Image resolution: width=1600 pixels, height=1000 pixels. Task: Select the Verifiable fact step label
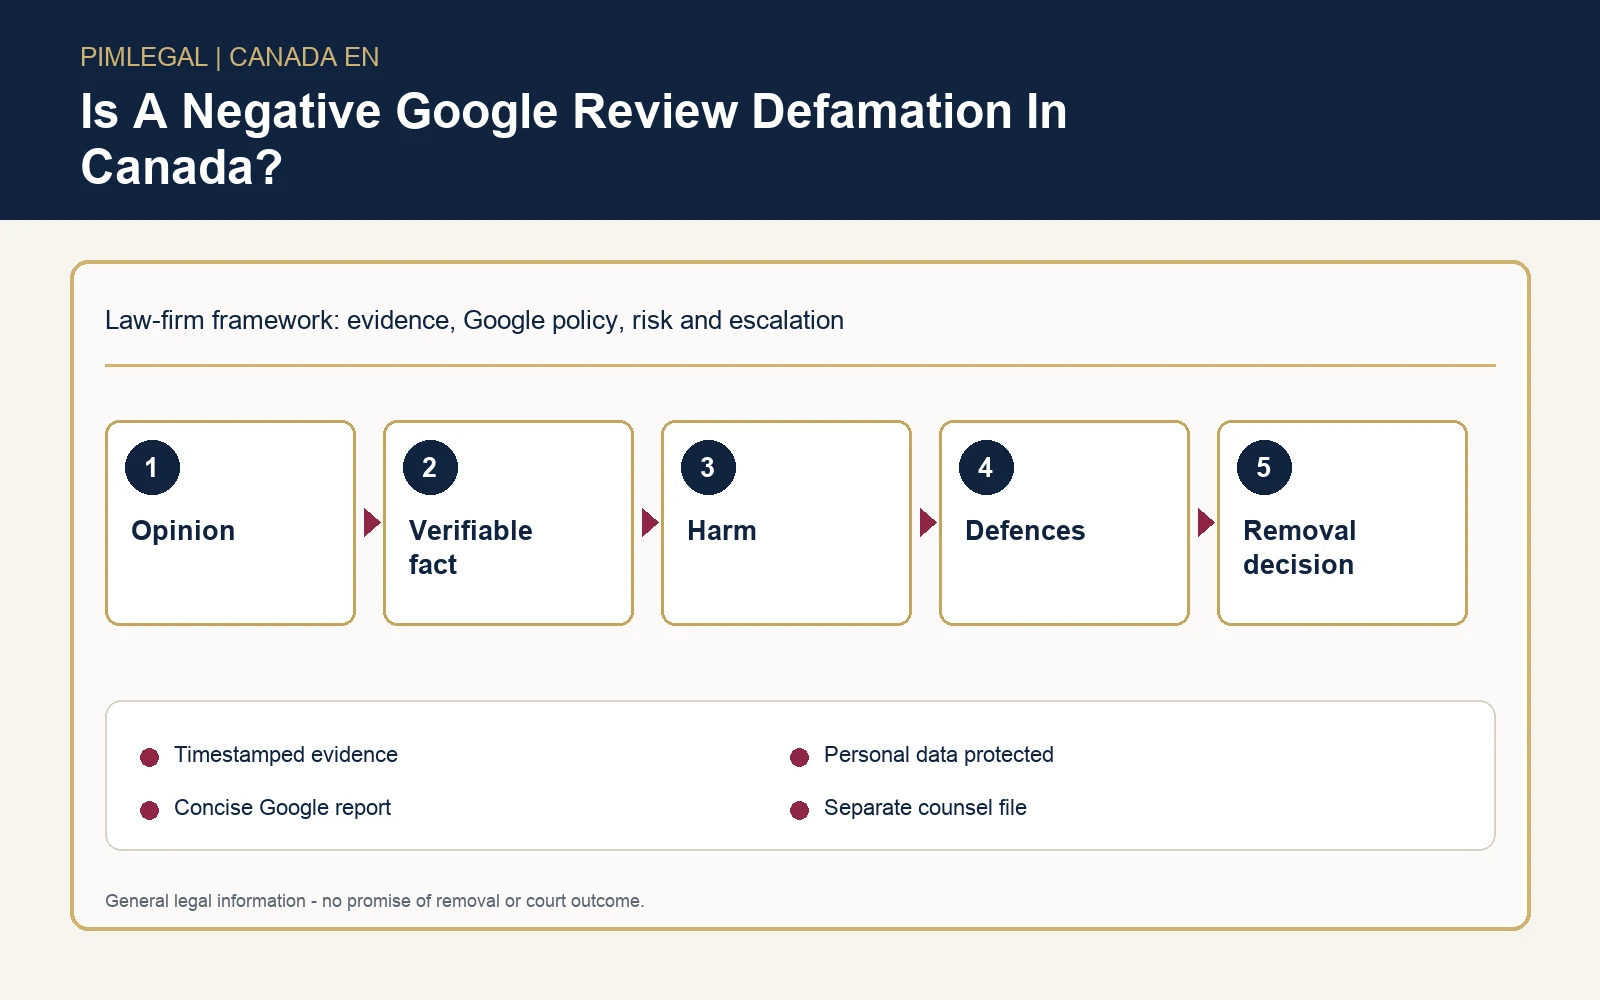click(x=470, y=547)
